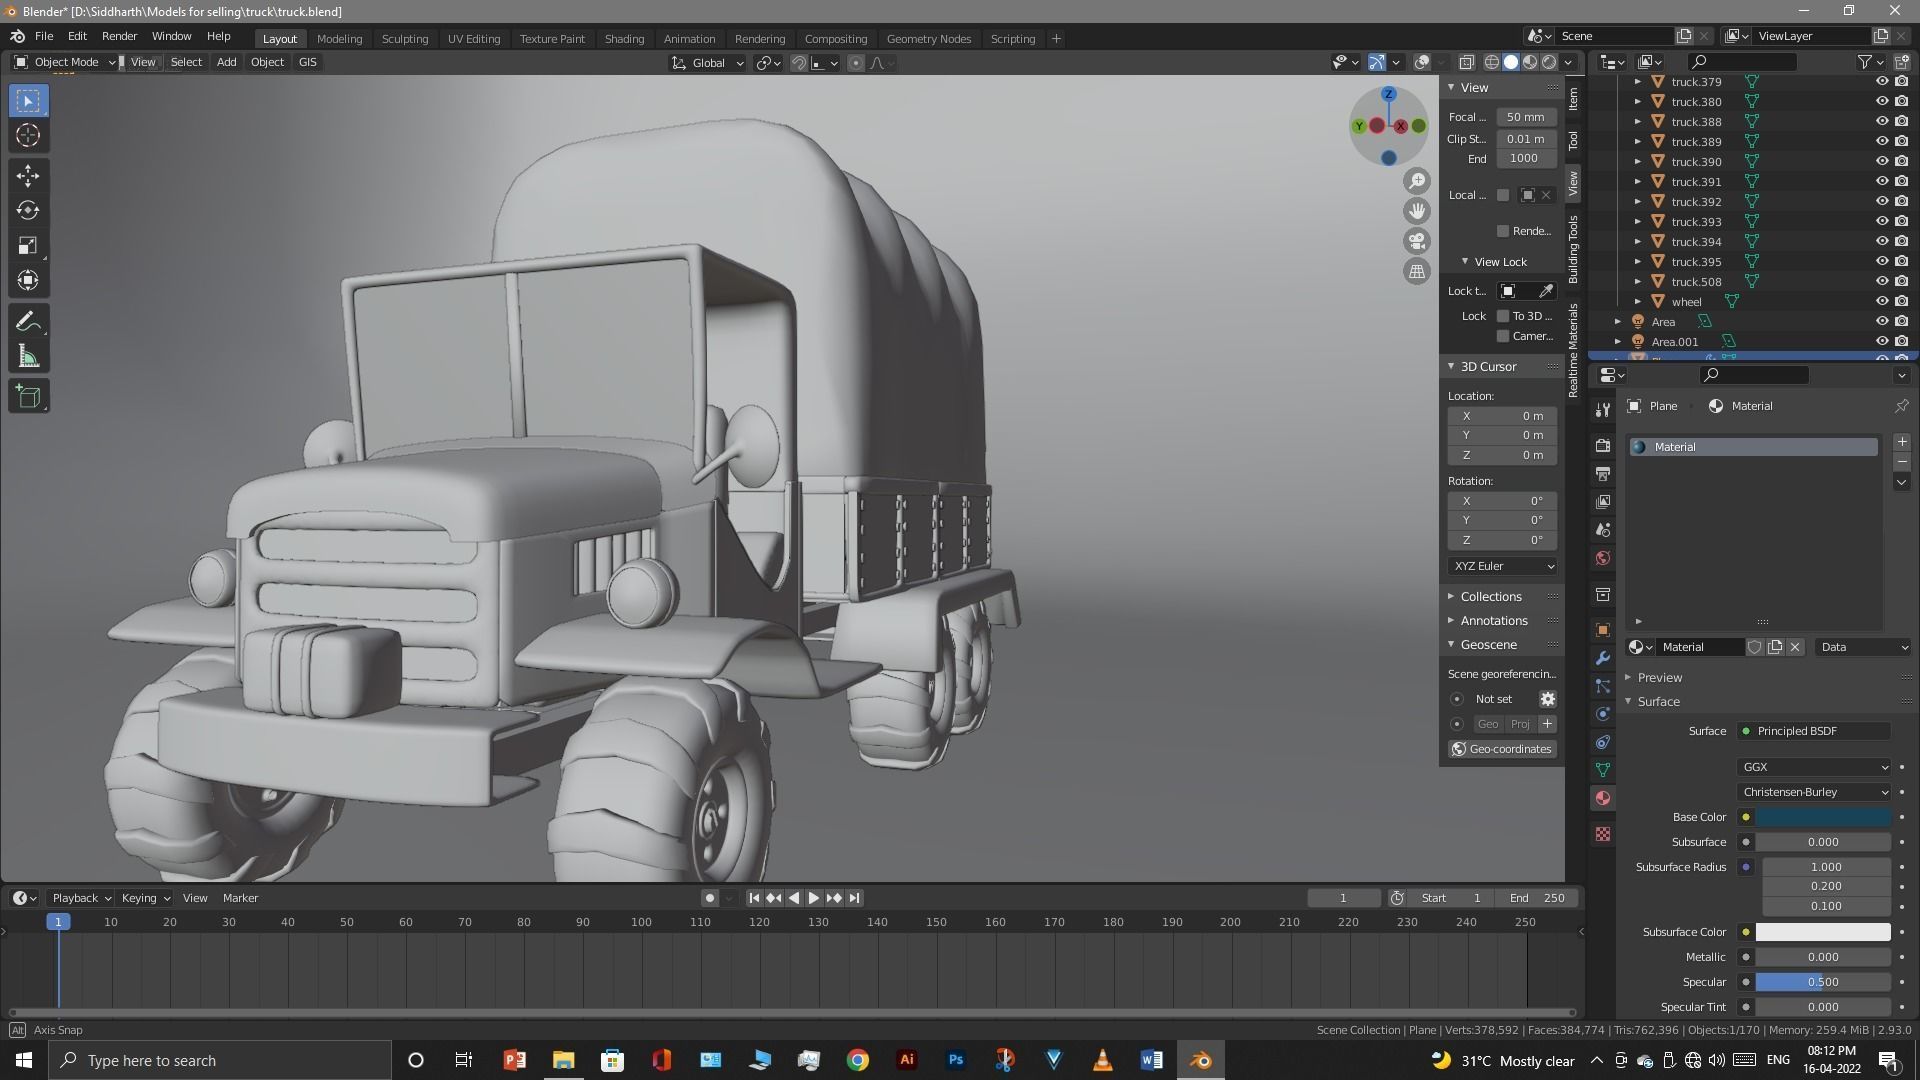Open Global transform orientation dropdown
Screen dimensions: 1920x1080
[x=708, y=63]
